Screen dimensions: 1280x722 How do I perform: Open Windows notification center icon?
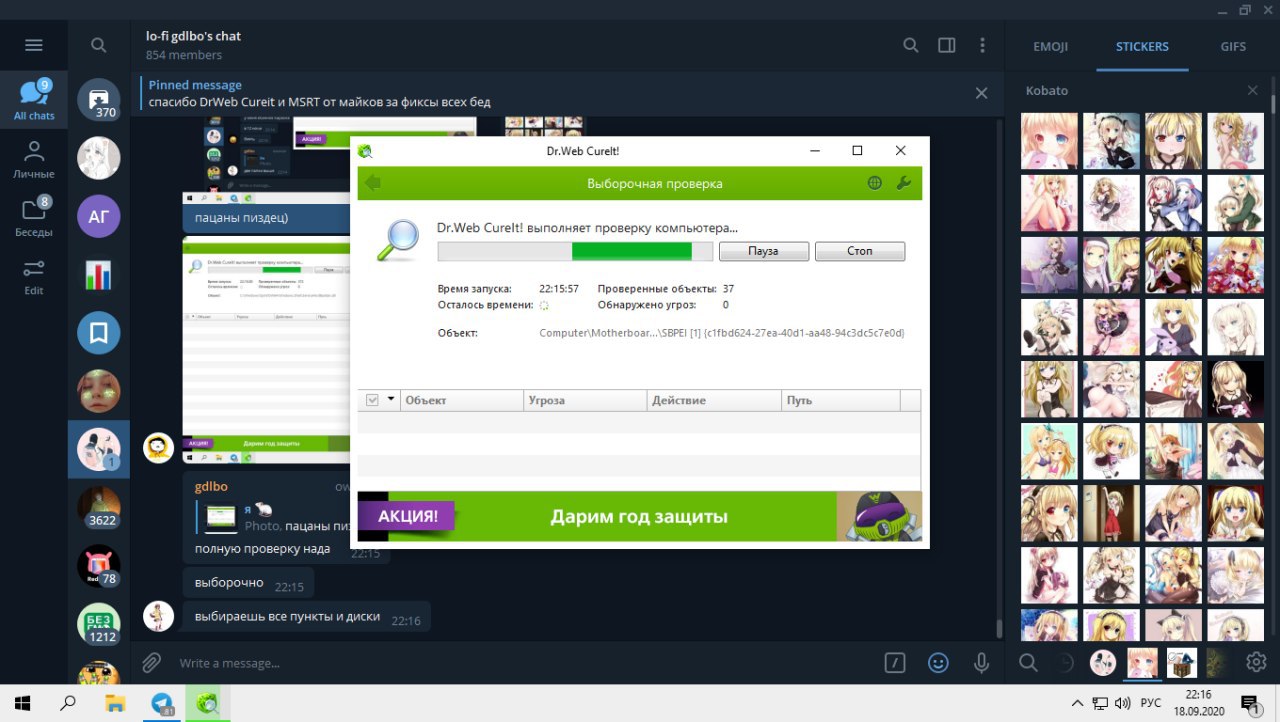pyautogui.click(x=1249, y=703)
